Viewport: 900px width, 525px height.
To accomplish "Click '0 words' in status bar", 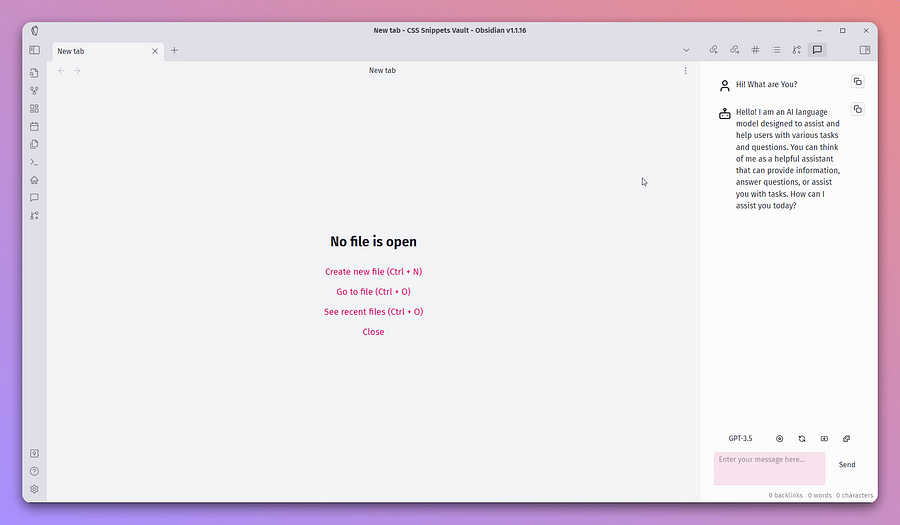I will tap(819, 495).
